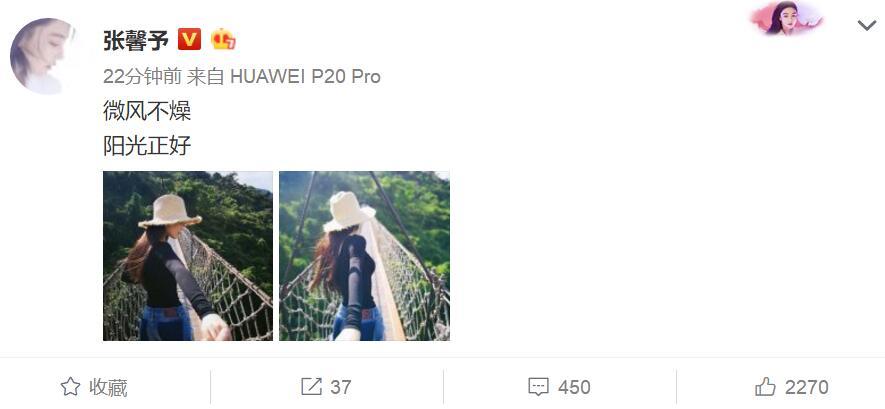Open the 22分钟前 timestamp link
885x409 pixels.
click(x=142, y=77)
